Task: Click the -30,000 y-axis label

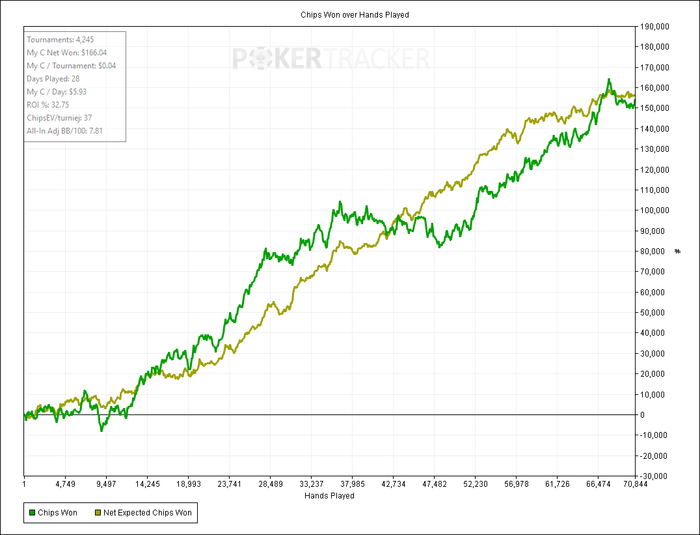Action: coord(654,476)
